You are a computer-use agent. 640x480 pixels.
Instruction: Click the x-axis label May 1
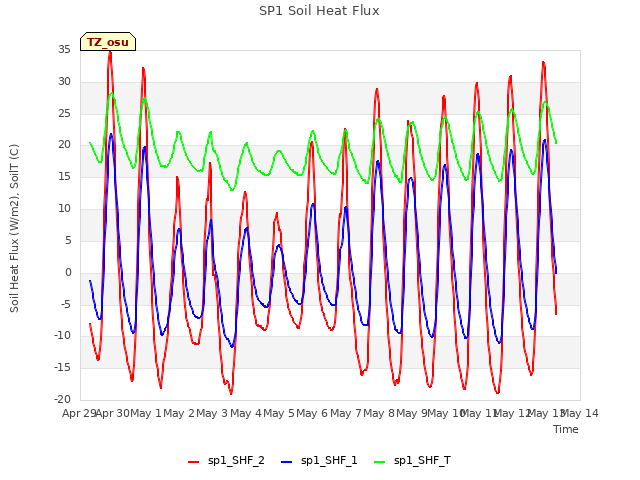pos(146,413)
